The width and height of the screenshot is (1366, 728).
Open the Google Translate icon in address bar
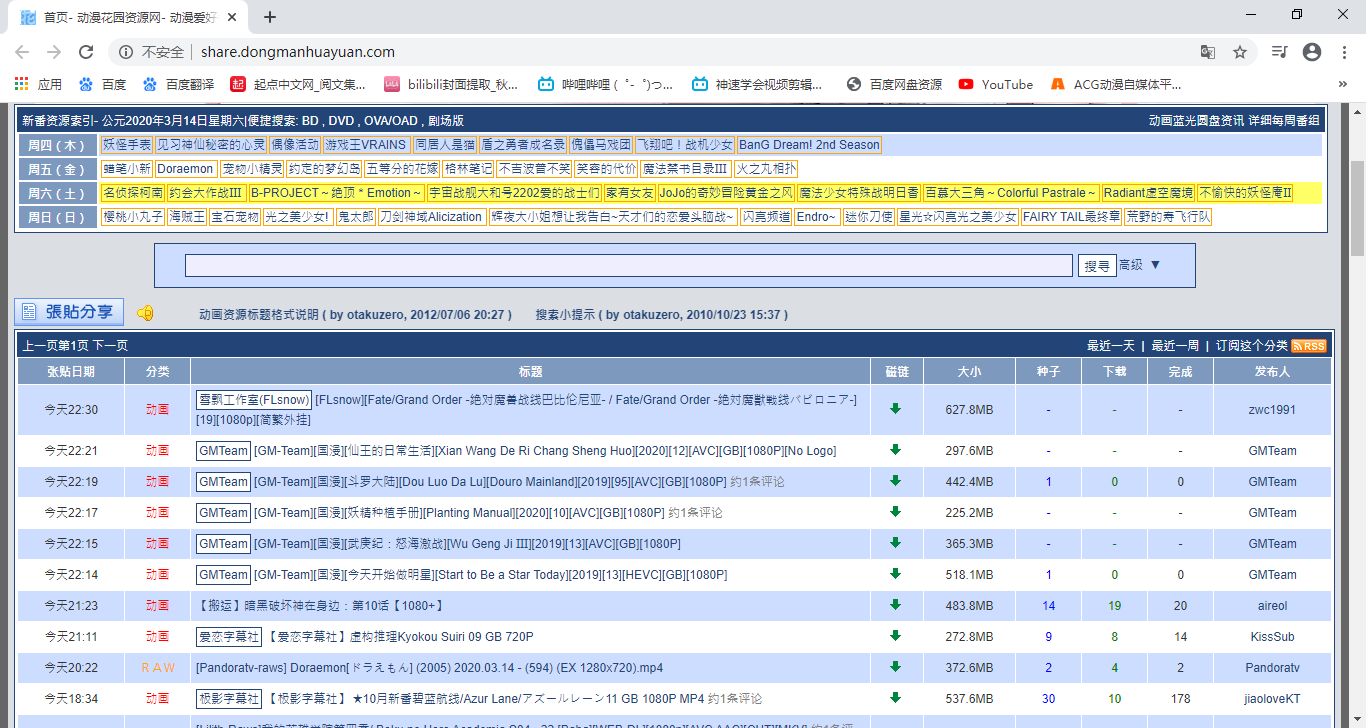tap(1208, 52)
